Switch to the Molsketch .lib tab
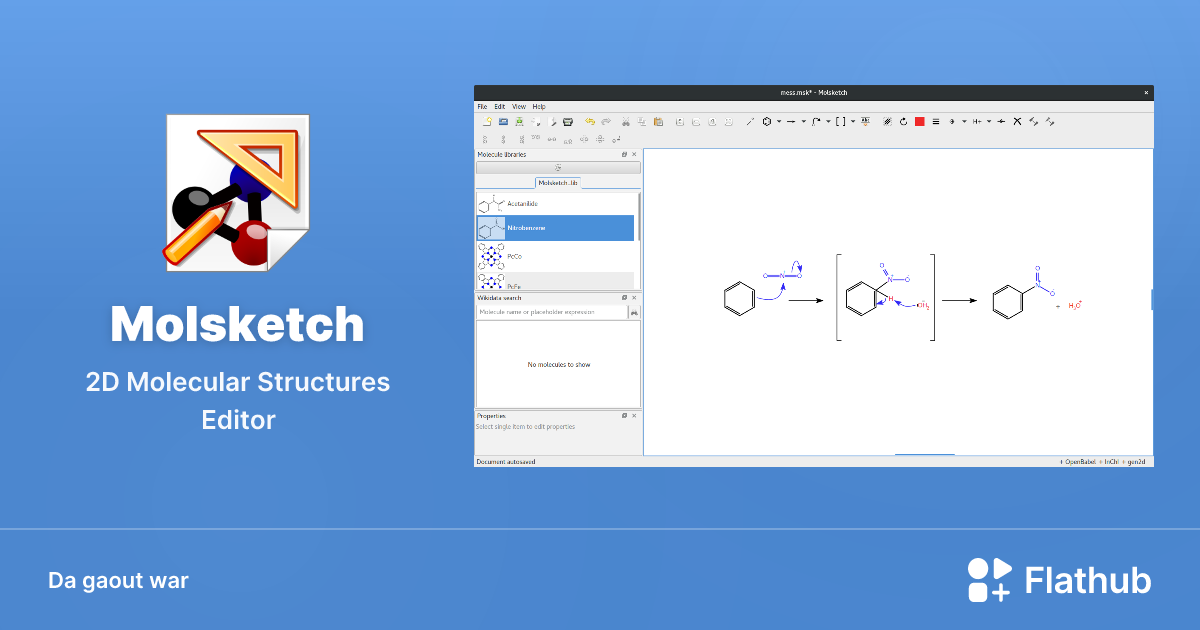This screenshot has height=630, width=1200. point(559,182)
